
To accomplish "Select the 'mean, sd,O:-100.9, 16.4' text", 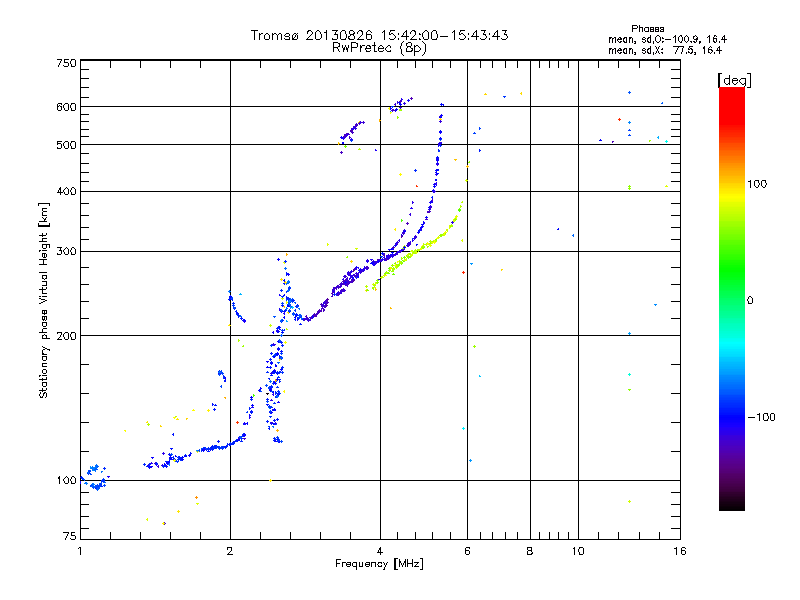I will [x=667, y=39].
